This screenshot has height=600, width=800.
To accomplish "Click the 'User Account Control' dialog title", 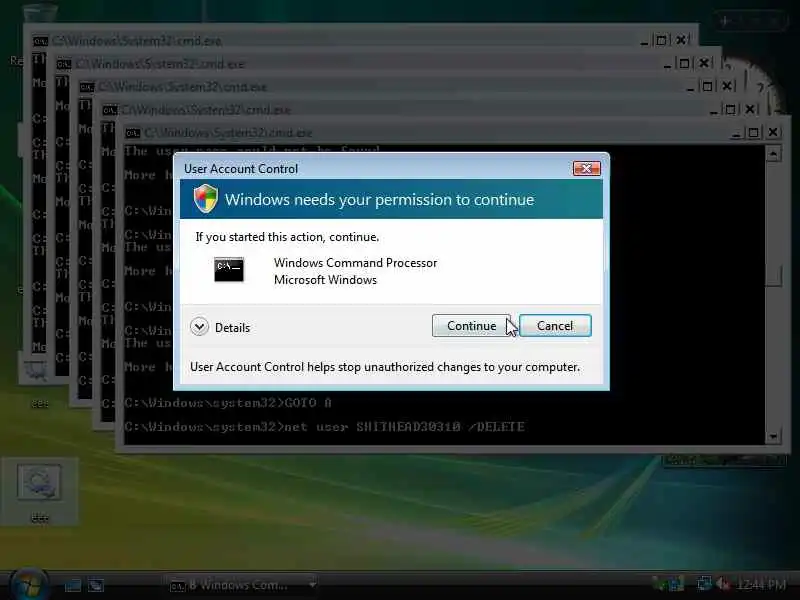I will coord(241,169).
